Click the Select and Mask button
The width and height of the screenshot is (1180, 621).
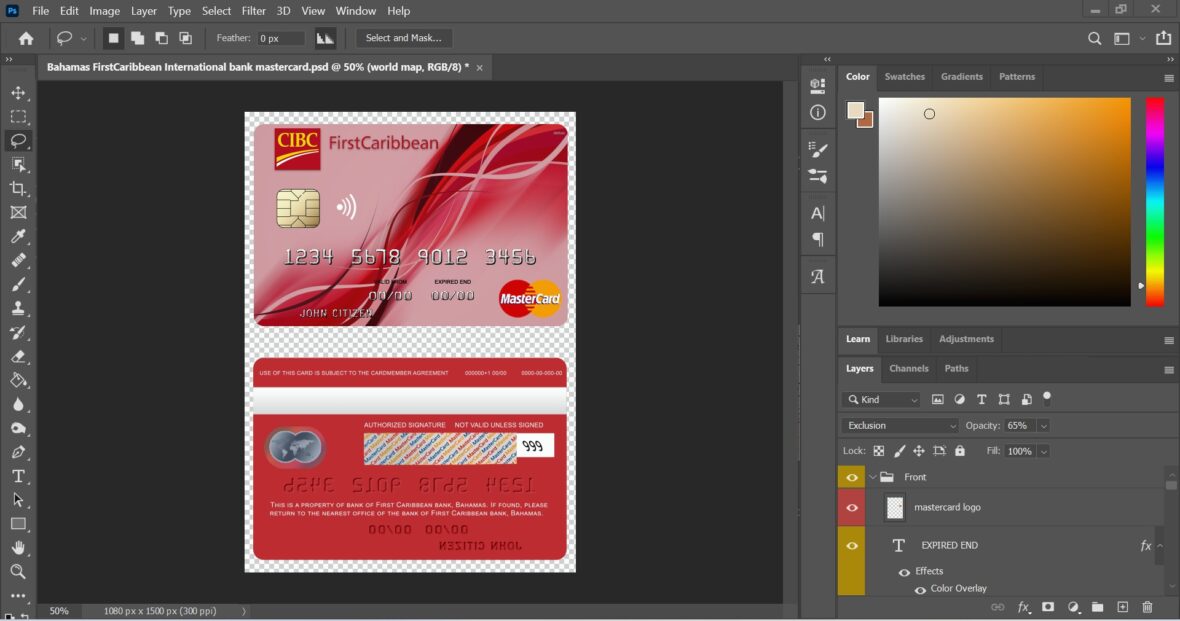pos(403,38)
